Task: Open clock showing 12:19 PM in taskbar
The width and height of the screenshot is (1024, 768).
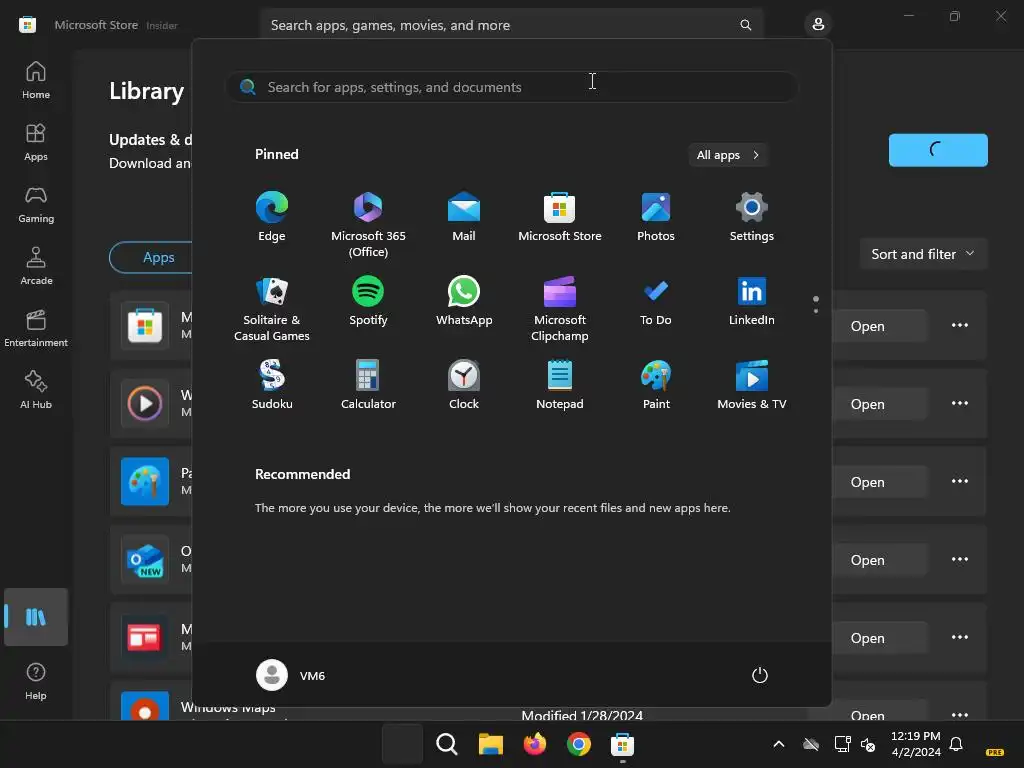Action: click(x=916, y=744)
